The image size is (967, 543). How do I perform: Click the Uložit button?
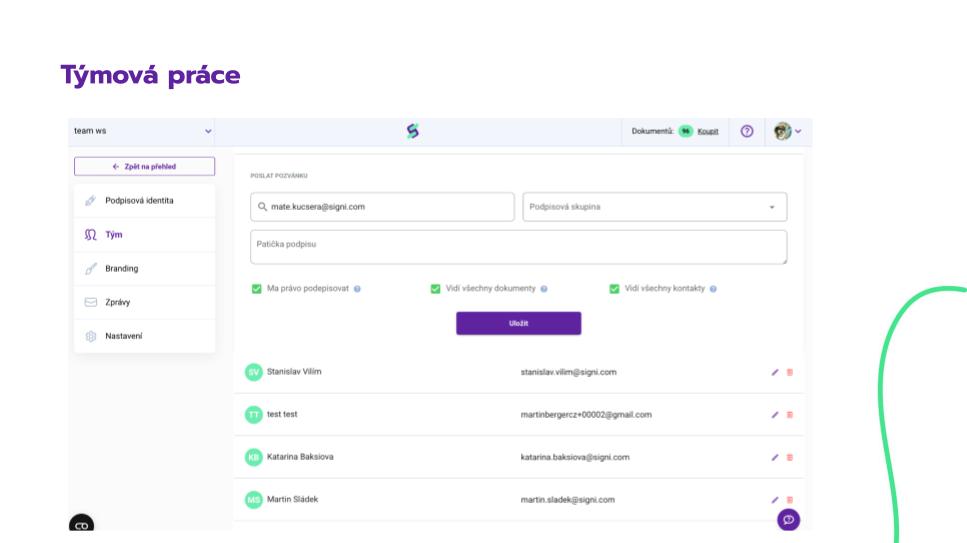(518, 323)
